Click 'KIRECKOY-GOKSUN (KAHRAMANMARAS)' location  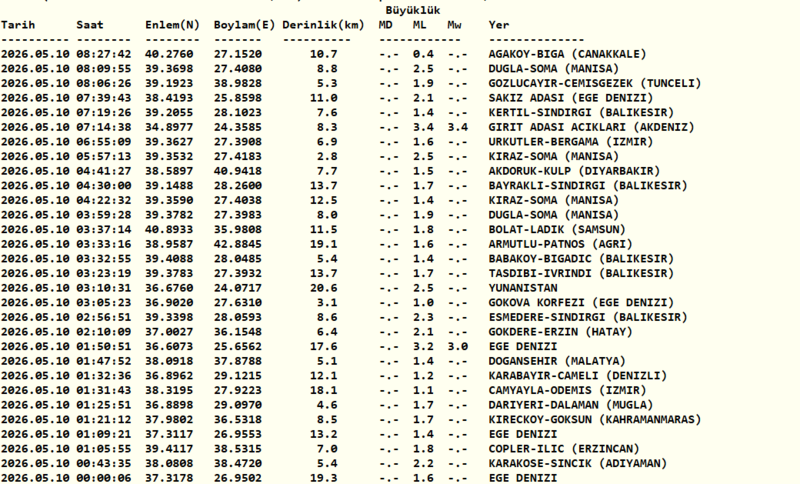tap(595, 420)
